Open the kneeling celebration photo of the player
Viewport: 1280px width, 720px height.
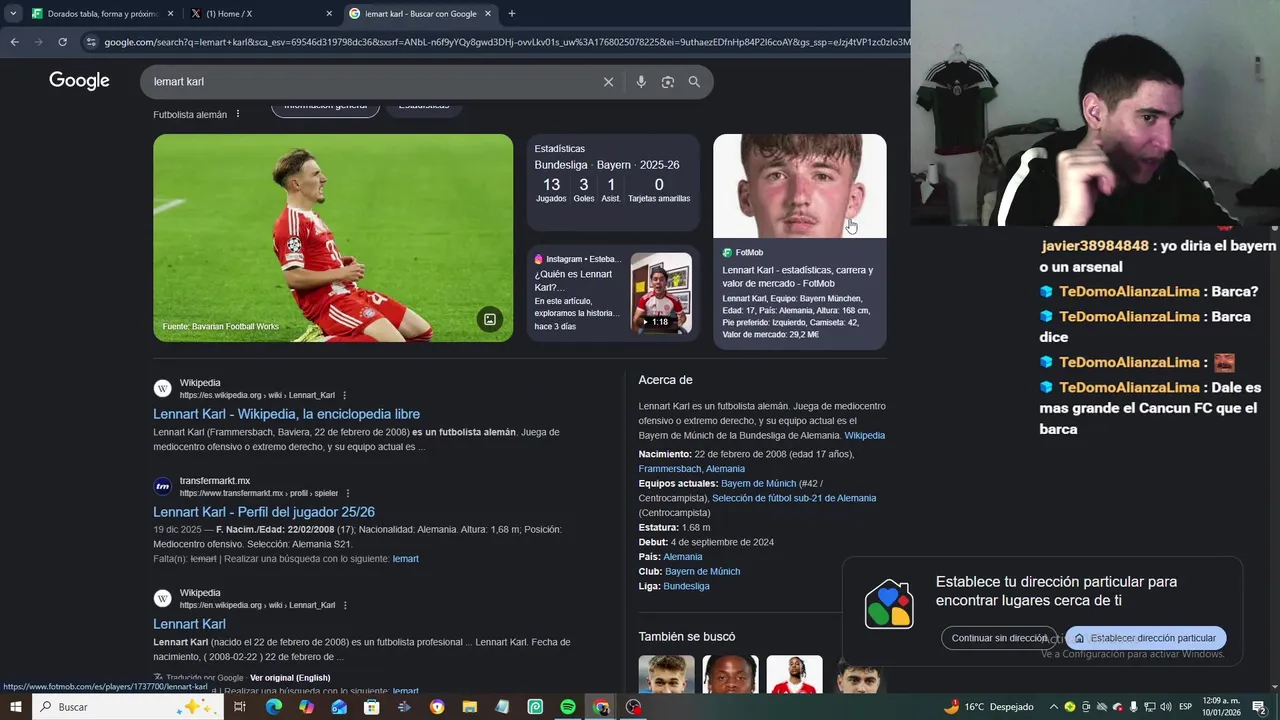click(x=333, y=238)
